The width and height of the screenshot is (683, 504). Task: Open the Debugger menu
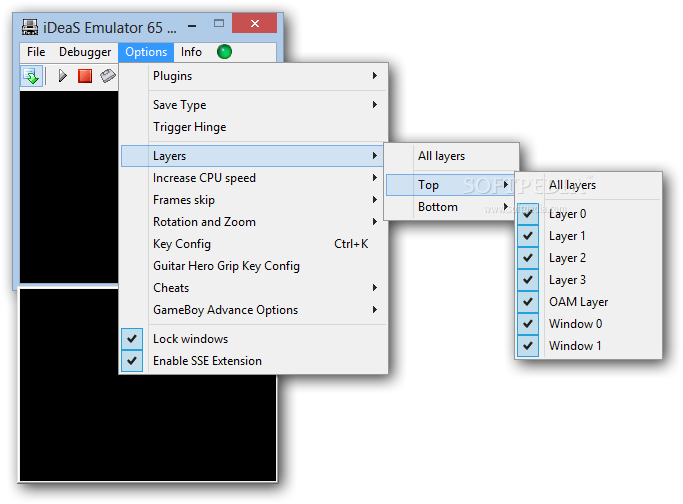(x=85, y=52)
